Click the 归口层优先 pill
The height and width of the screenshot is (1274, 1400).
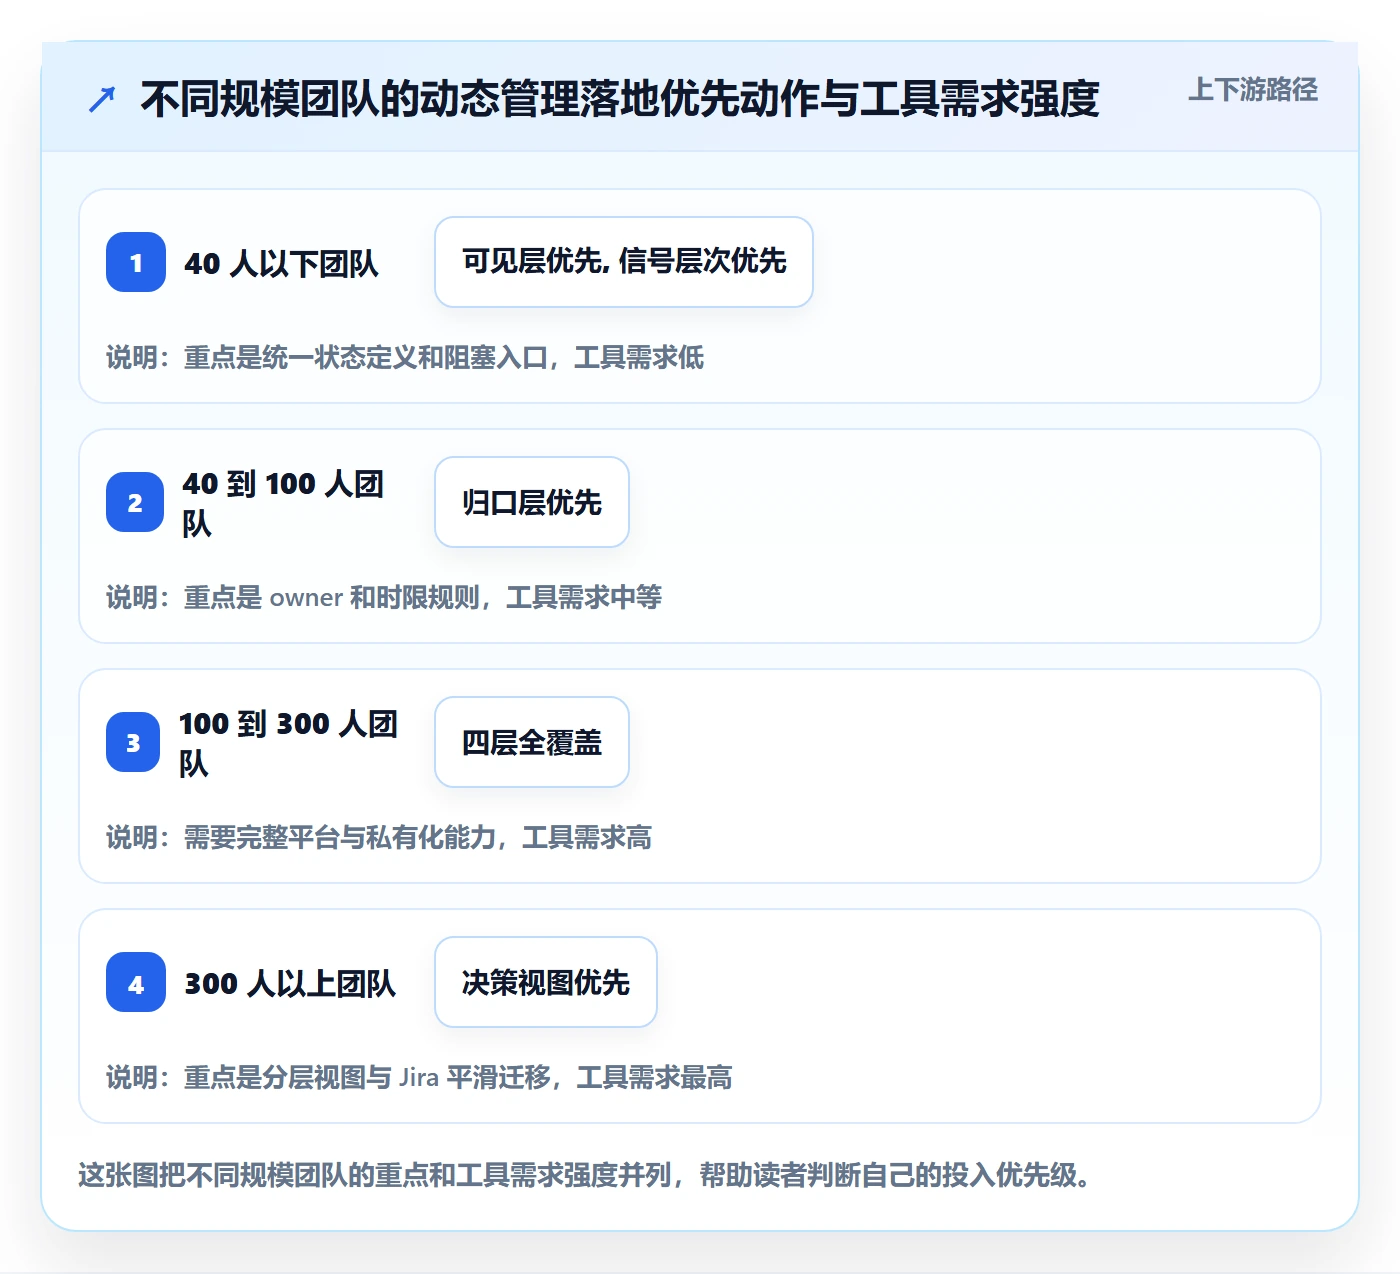coord(532,502)
